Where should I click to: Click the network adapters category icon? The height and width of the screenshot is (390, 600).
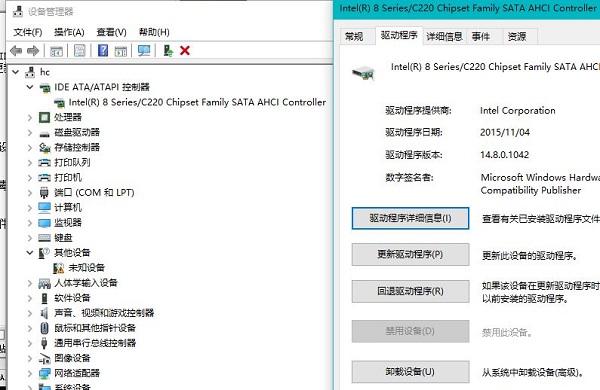coord(44,373)
